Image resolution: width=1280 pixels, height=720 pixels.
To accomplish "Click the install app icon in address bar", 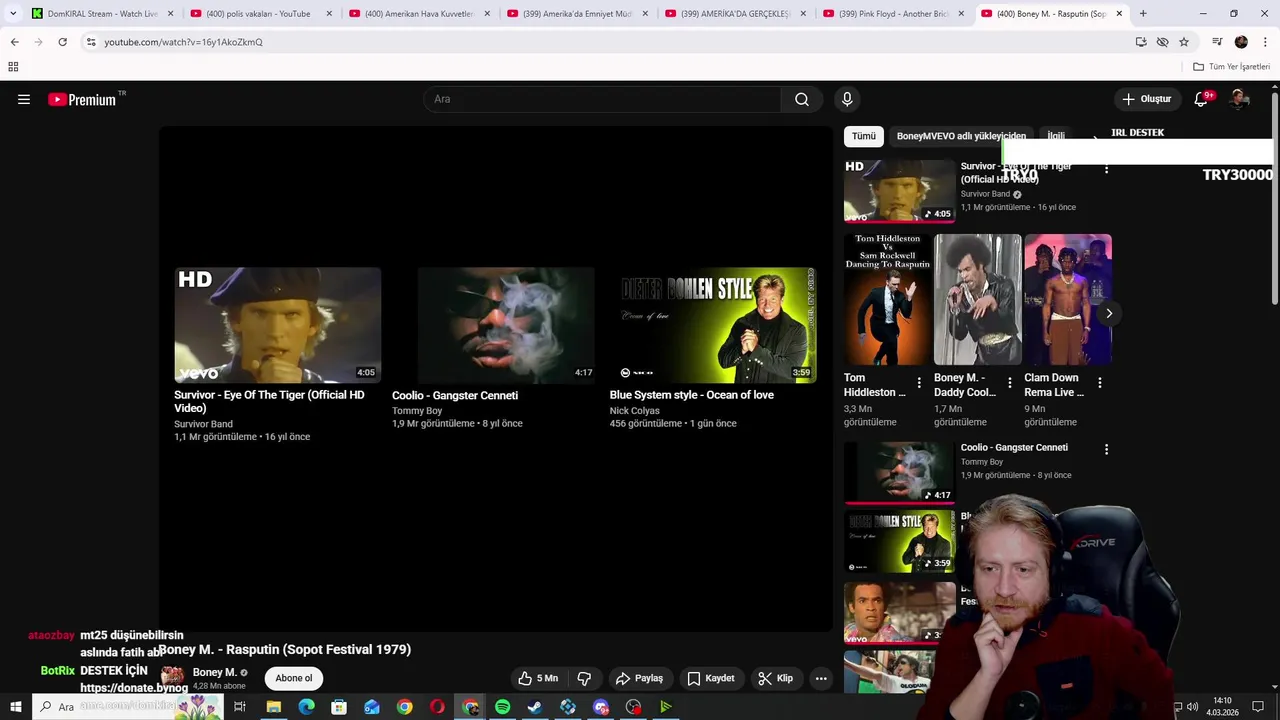I will pyautogui.click(x=1141, y=42).
